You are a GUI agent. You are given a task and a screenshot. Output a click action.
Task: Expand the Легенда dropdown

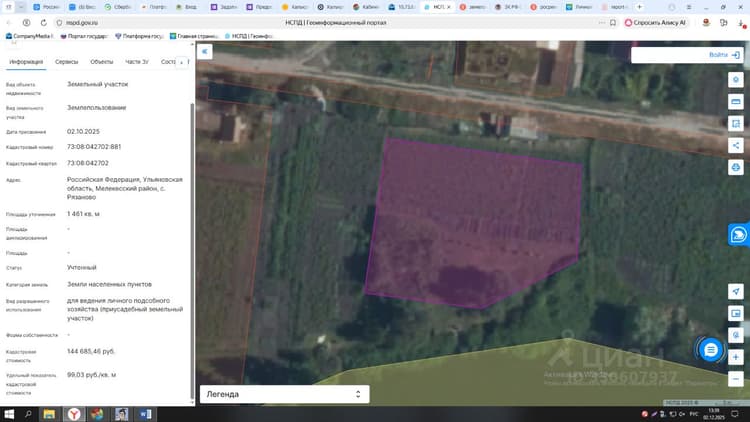click(x=285, y=394)
